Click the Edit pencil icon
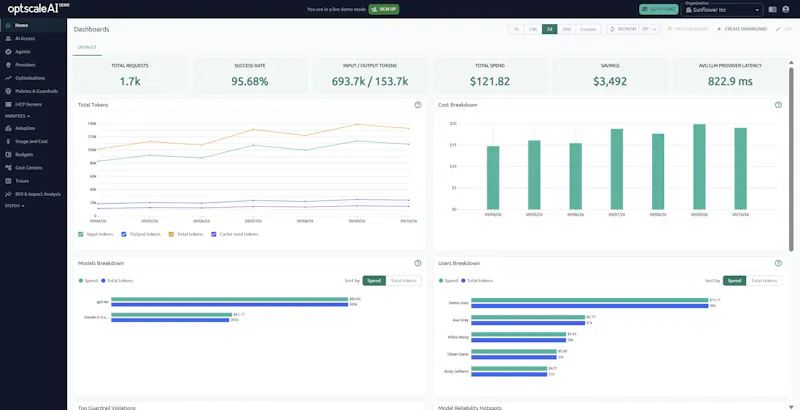The image size is (800, 410). [778, 29]
